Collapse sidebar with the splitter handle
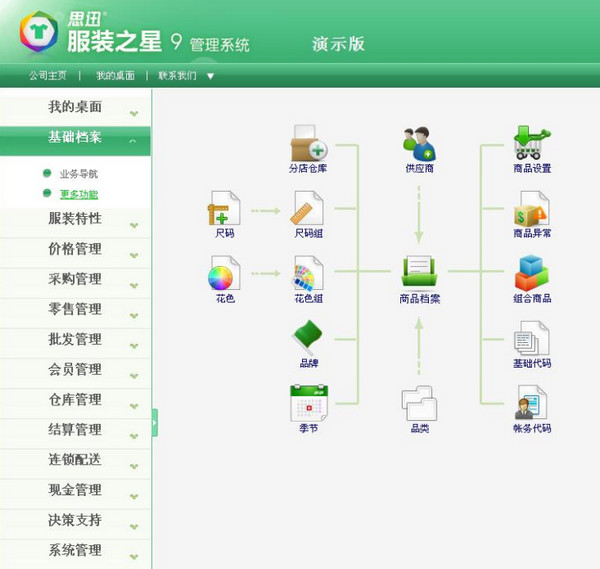 [x=155, y=422]
